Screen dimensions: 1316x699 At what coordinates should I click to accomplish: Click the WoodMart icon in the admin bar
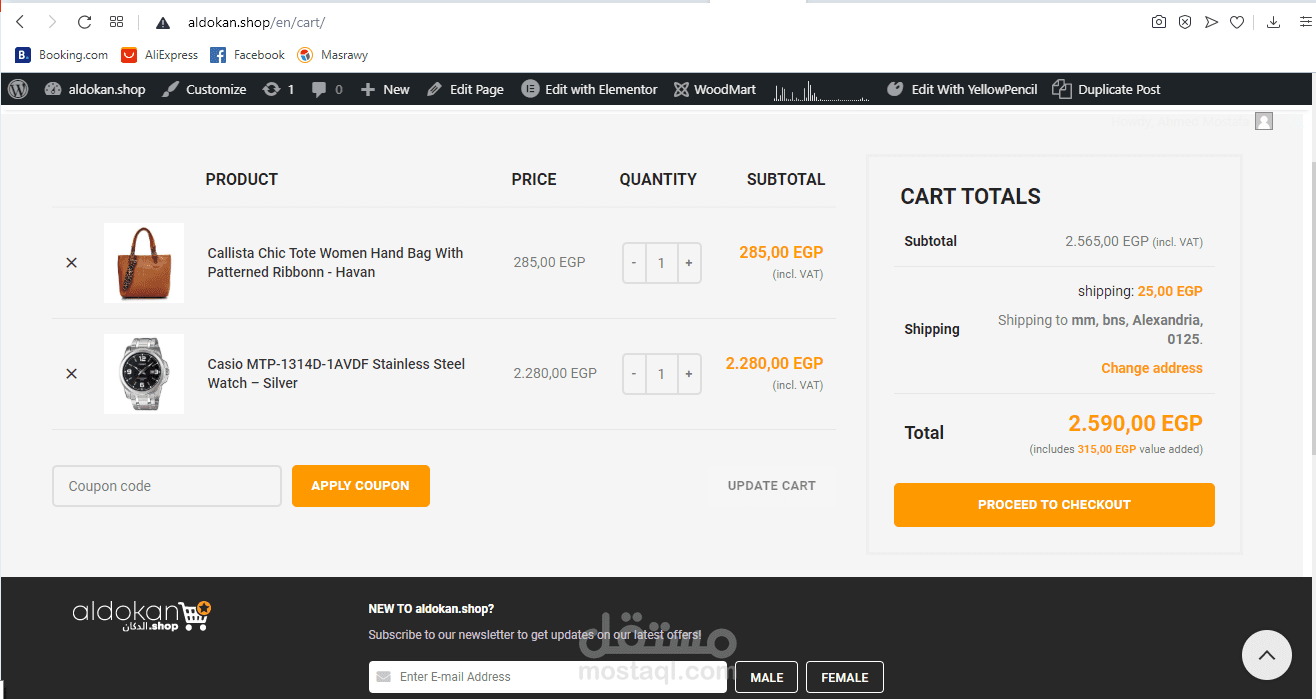pyautogui.click(x=714, y=89)
